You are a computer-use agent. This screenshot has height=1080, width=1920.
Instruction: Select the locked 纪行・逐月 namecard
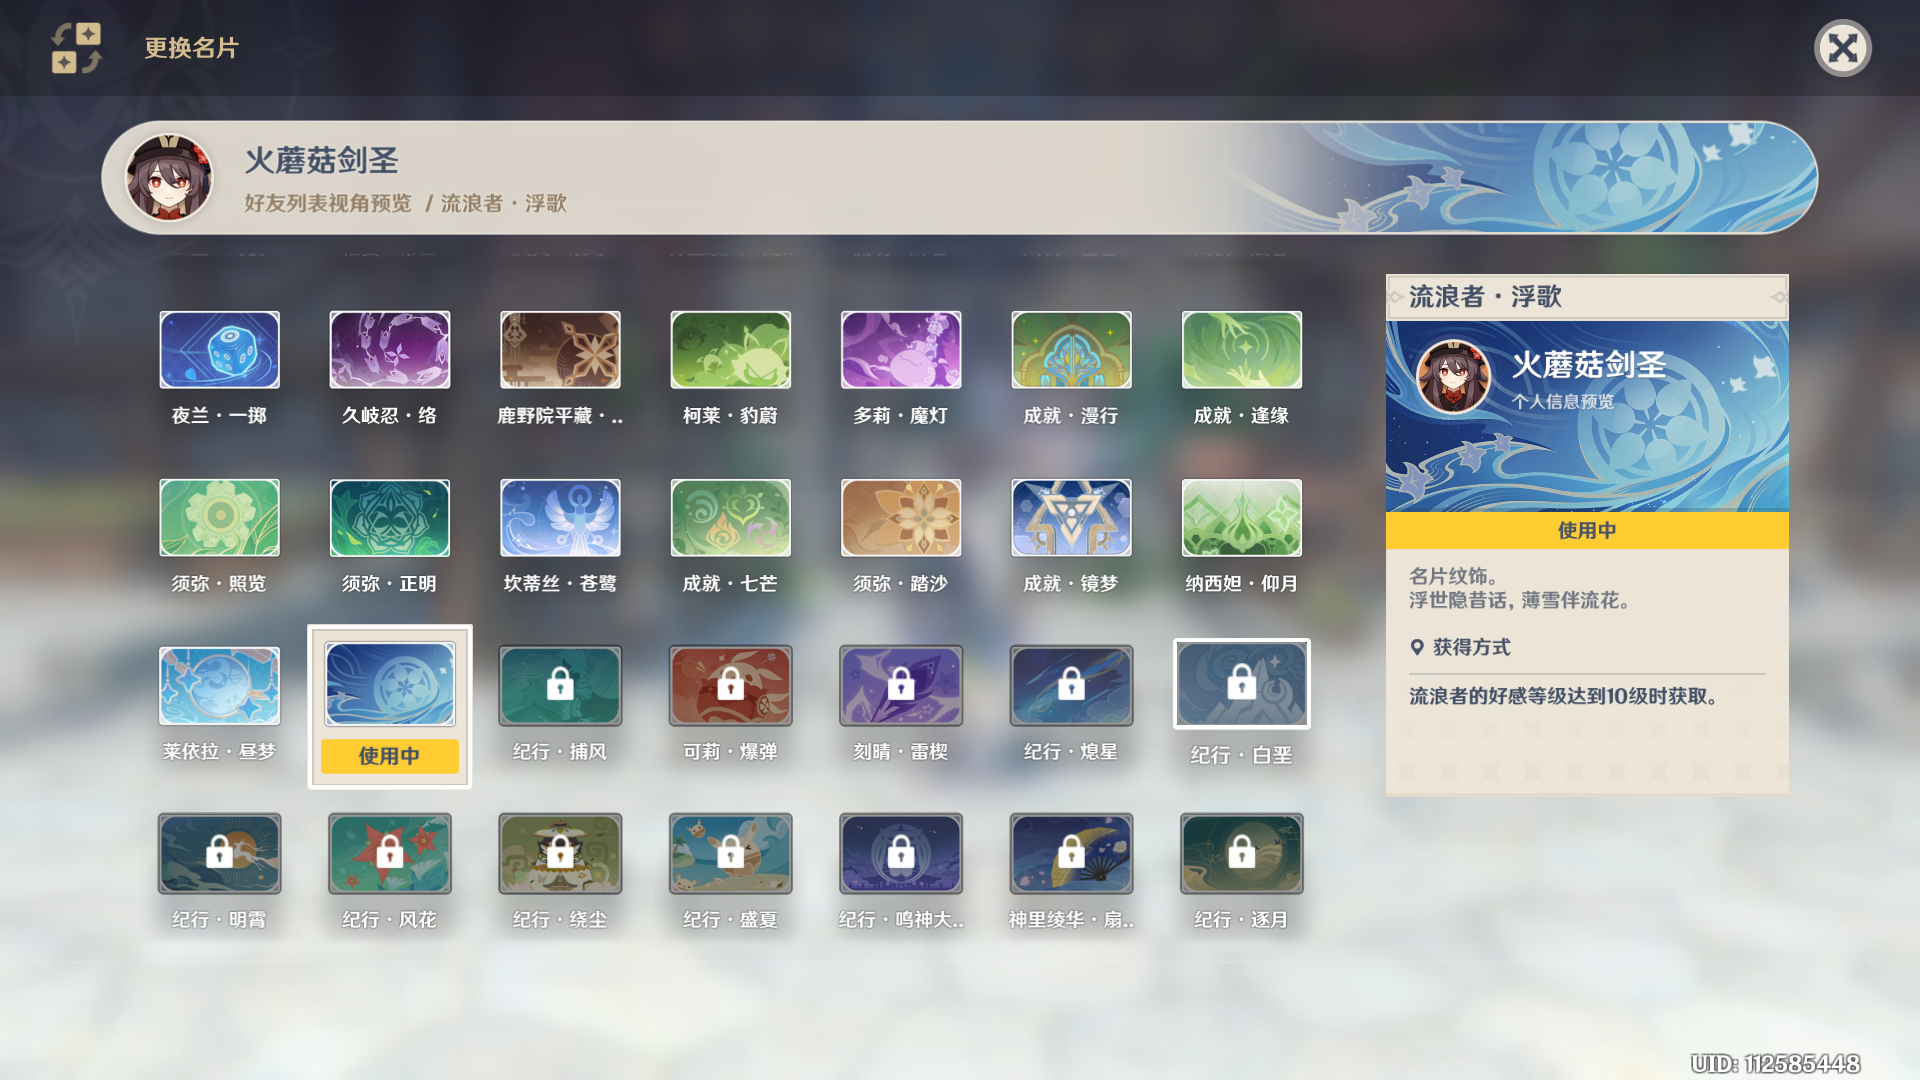[x=1242, y=854]
